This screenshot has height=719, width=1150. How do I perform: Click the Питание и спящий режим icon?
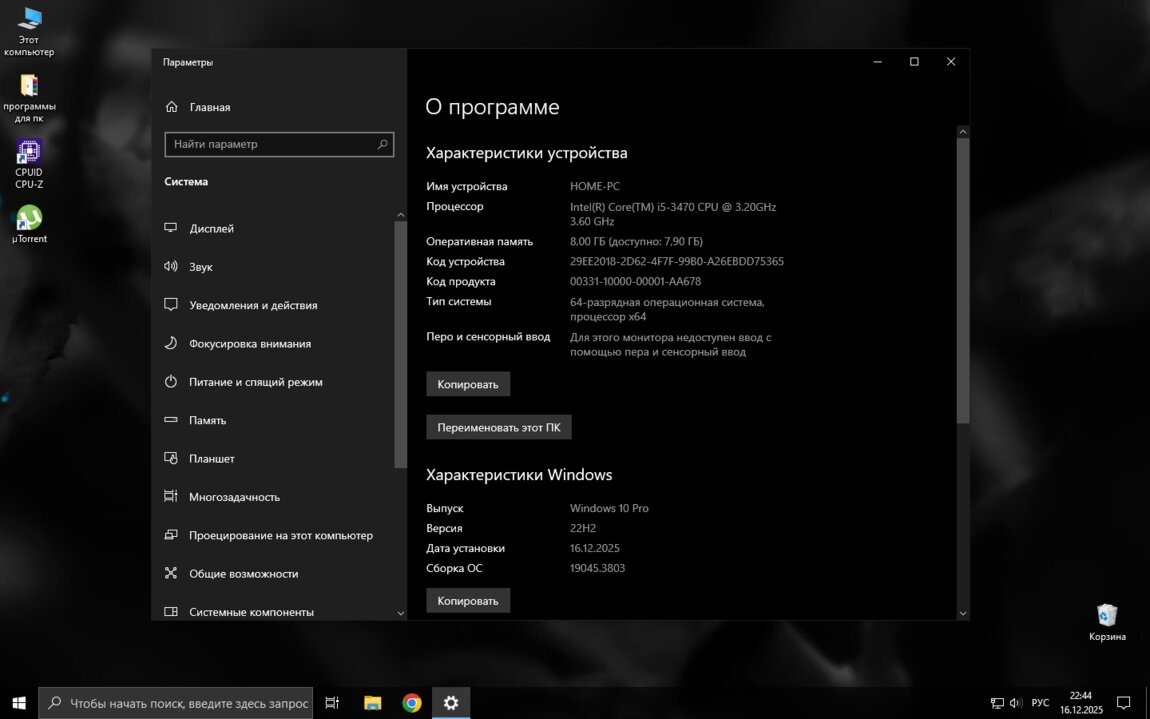click(171, 382)
